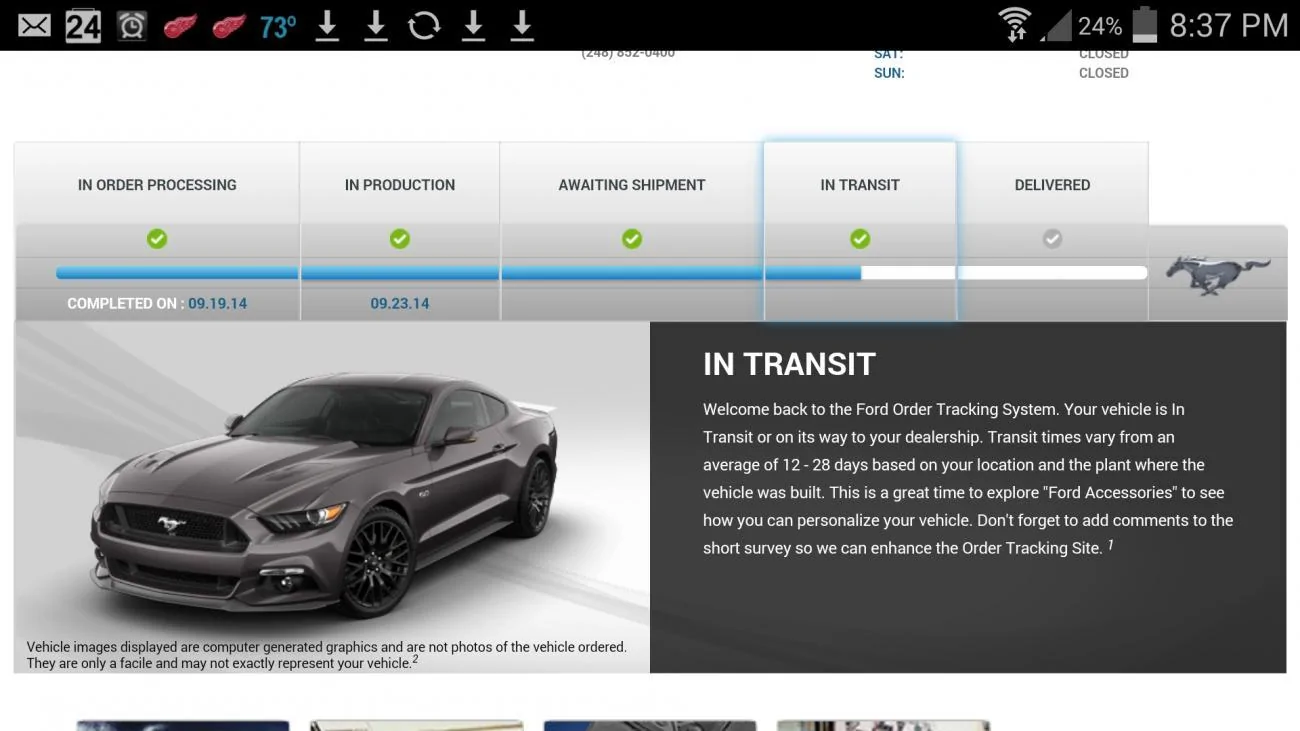This screenshot has width=1300, height=731.
Task: Select the In Order Processing tab
Action: [157, 184]
